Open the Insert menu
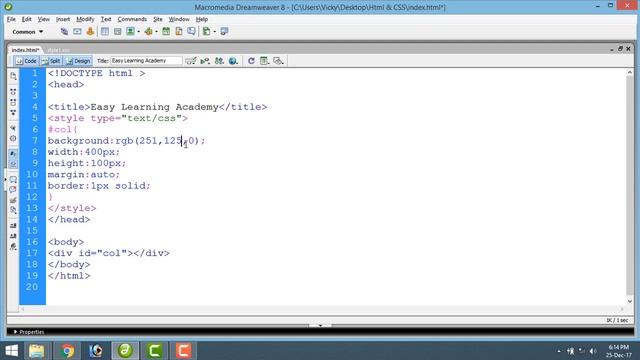 point(63,19)
